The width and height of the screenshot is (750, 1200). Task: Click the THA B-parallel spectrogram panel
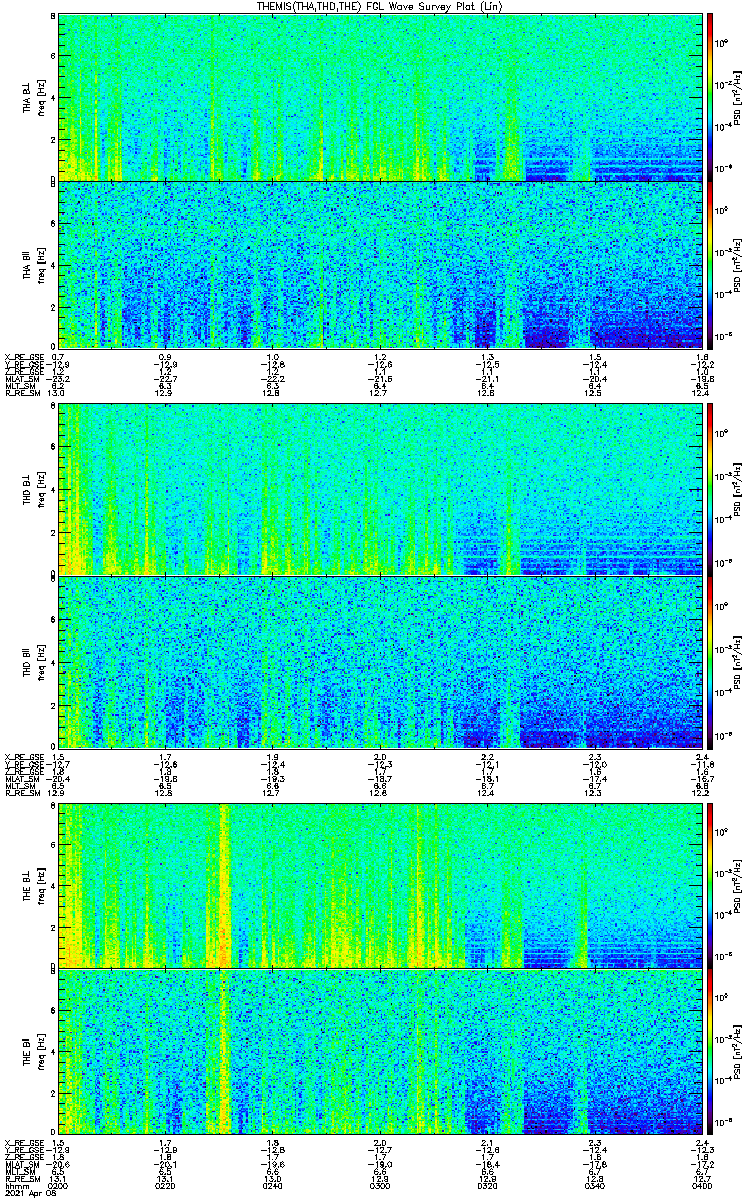[379, 264]
